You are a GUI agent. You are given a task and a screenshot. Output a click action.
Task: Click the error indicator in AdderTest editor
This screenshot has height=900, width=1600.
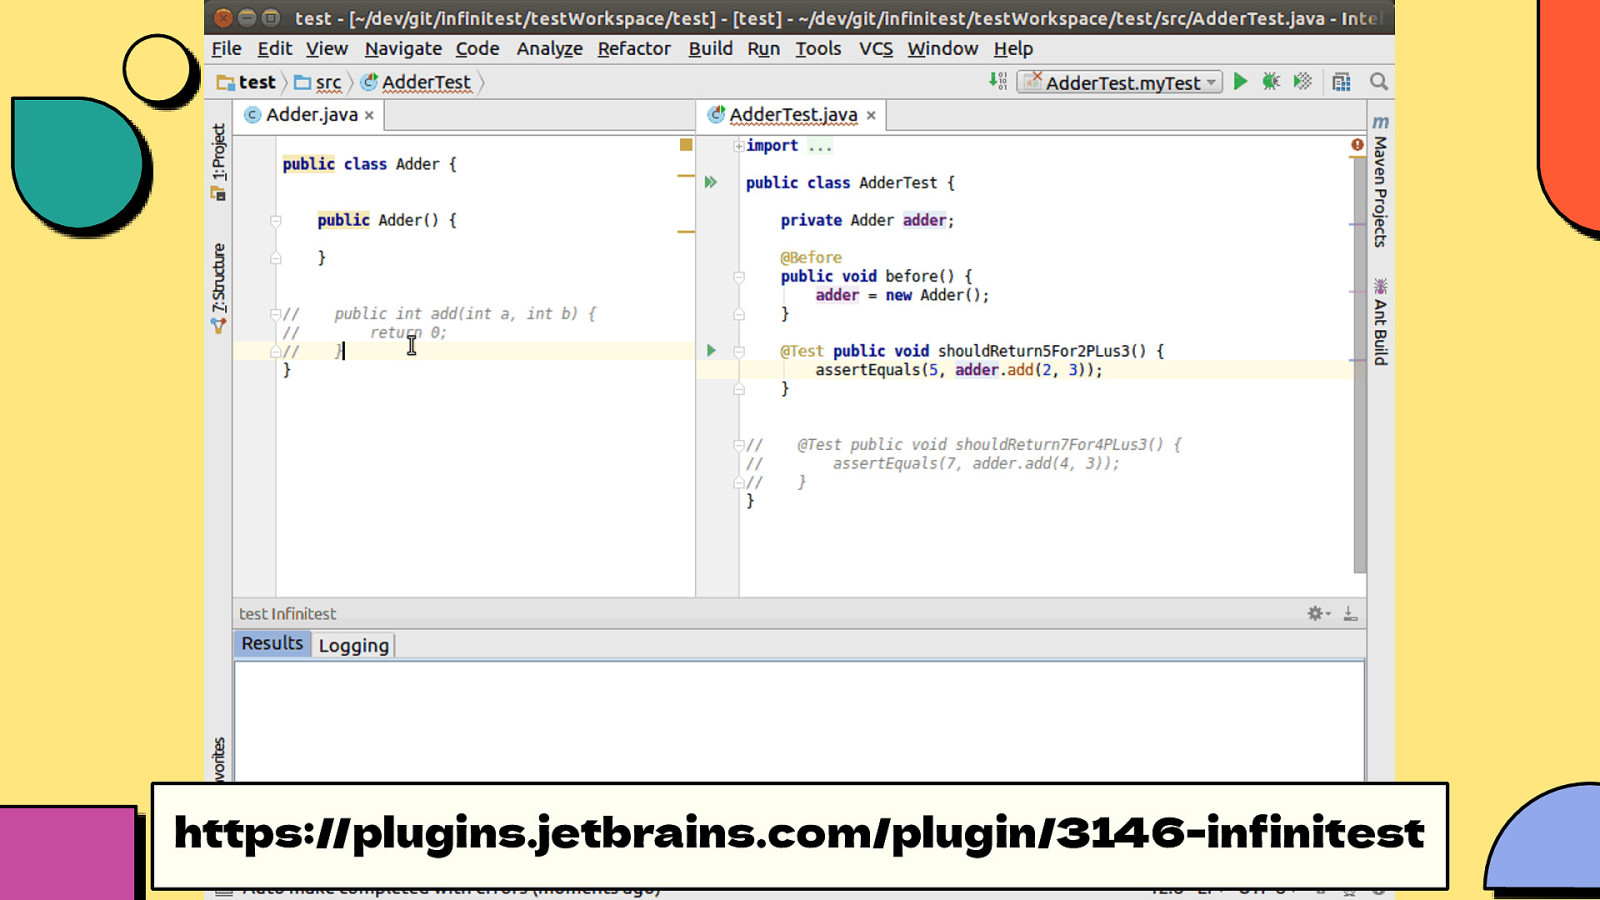[x=1357, y=145]
